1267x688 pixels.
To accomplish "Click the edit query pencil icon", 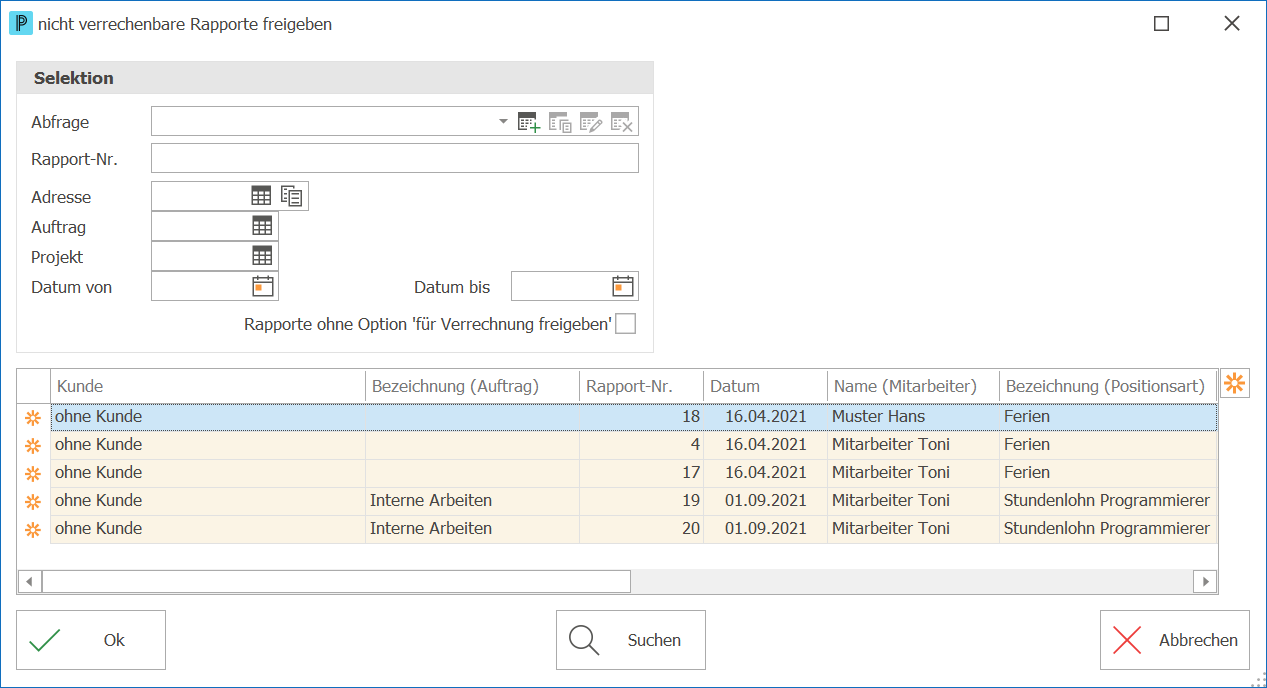I will pos(591,123).
